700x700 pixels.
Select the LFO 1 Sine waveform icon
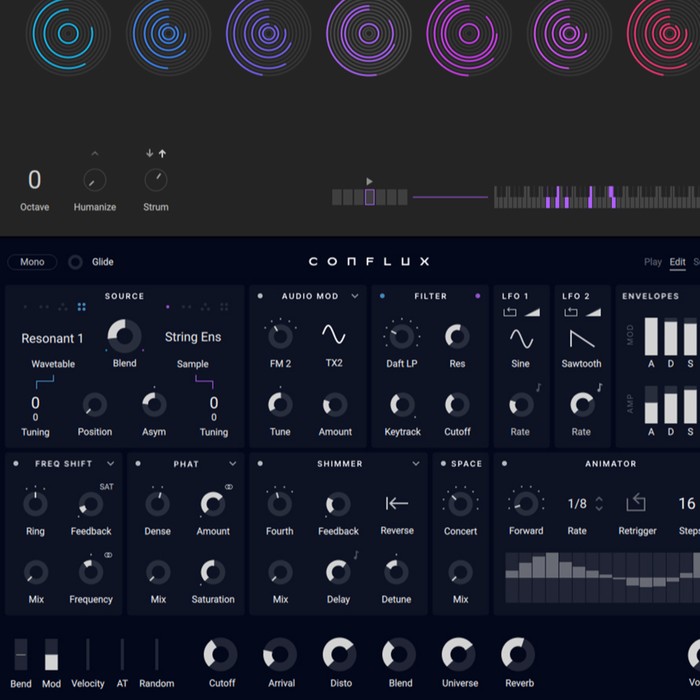click(521, 338)
